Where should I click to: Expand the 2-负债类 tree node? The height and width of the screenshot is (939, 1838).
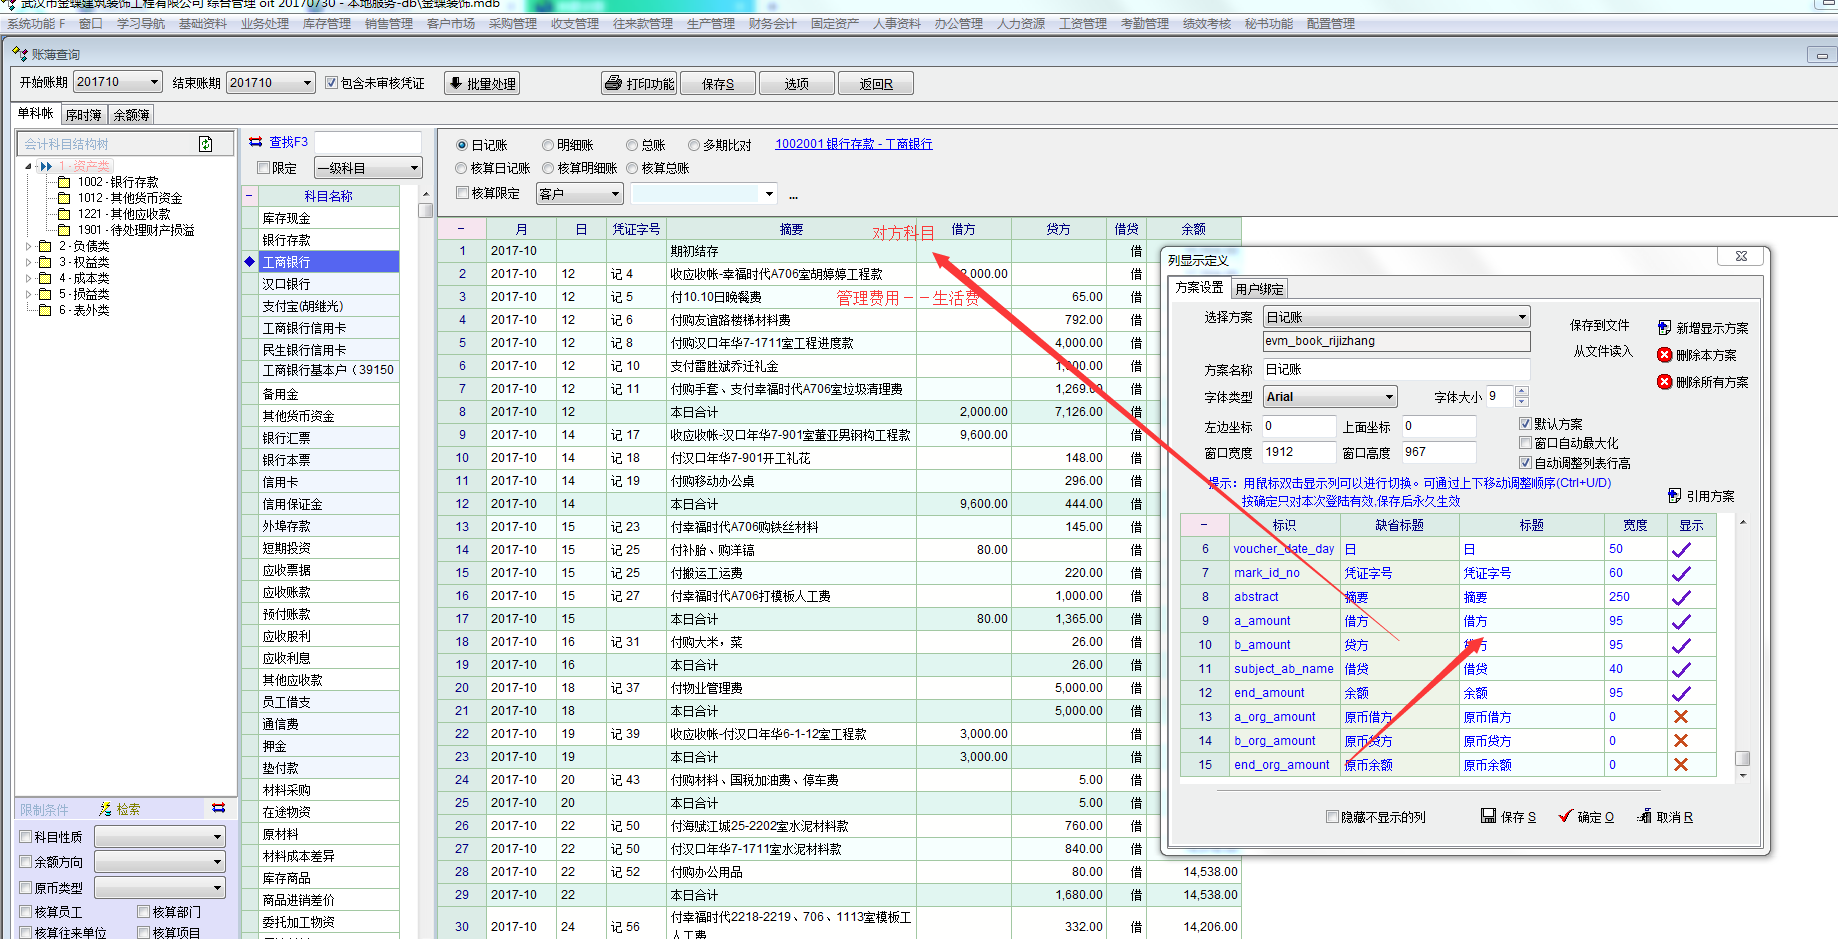[x=28, y=246]
